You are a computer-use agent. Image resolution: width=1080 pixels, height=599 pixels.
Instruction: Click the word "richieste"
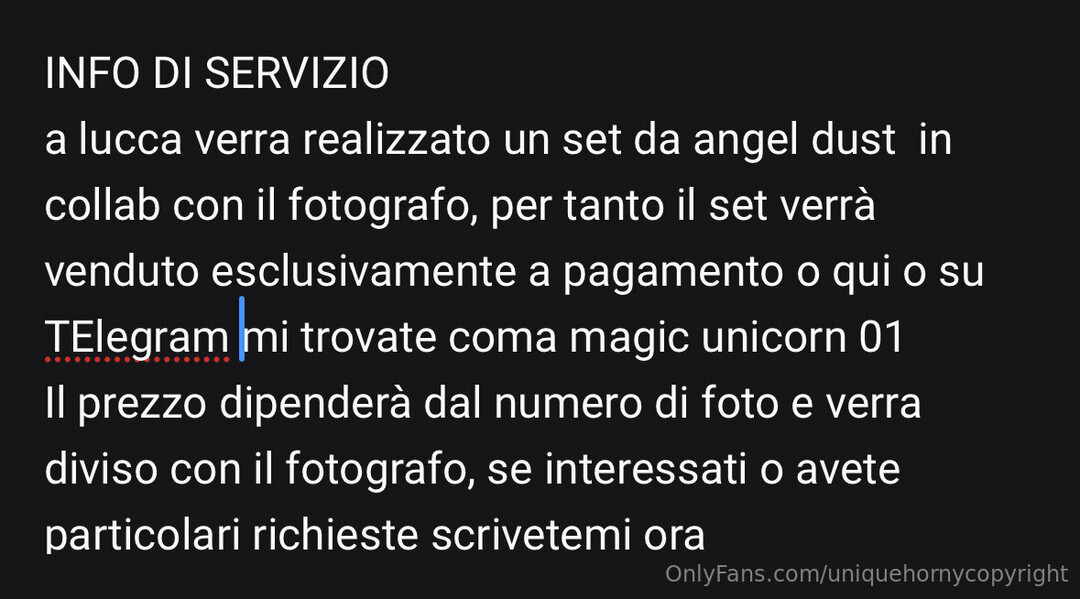(x=335, y=536)
